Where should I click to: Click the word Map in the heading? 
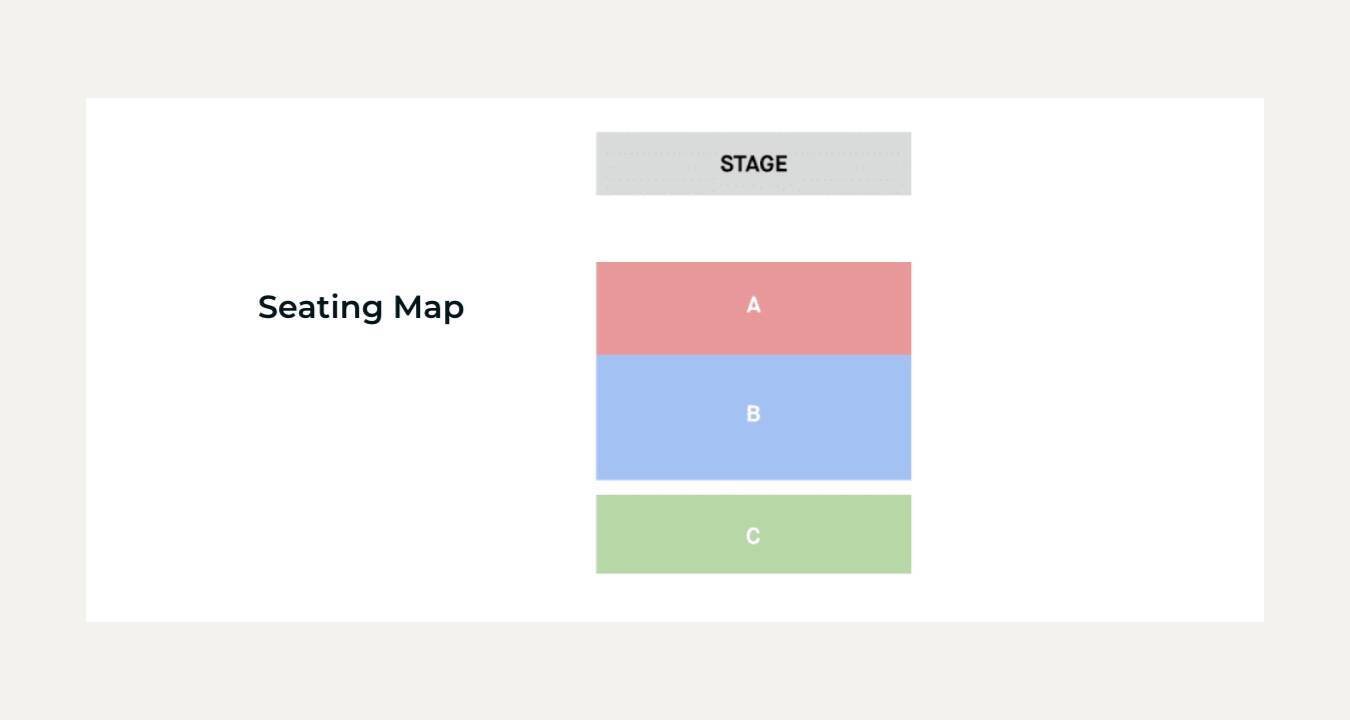(x=428, y=307)
